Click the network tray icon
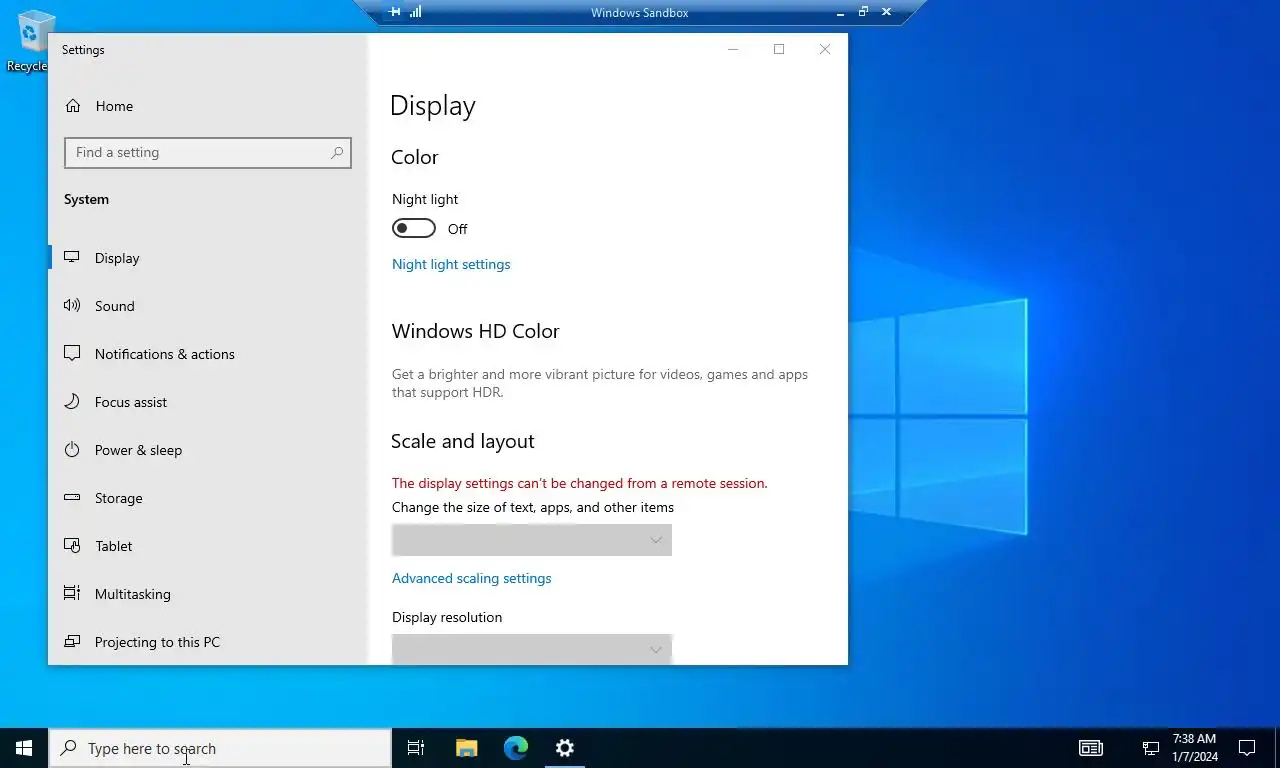 (x=1151, y=748)
